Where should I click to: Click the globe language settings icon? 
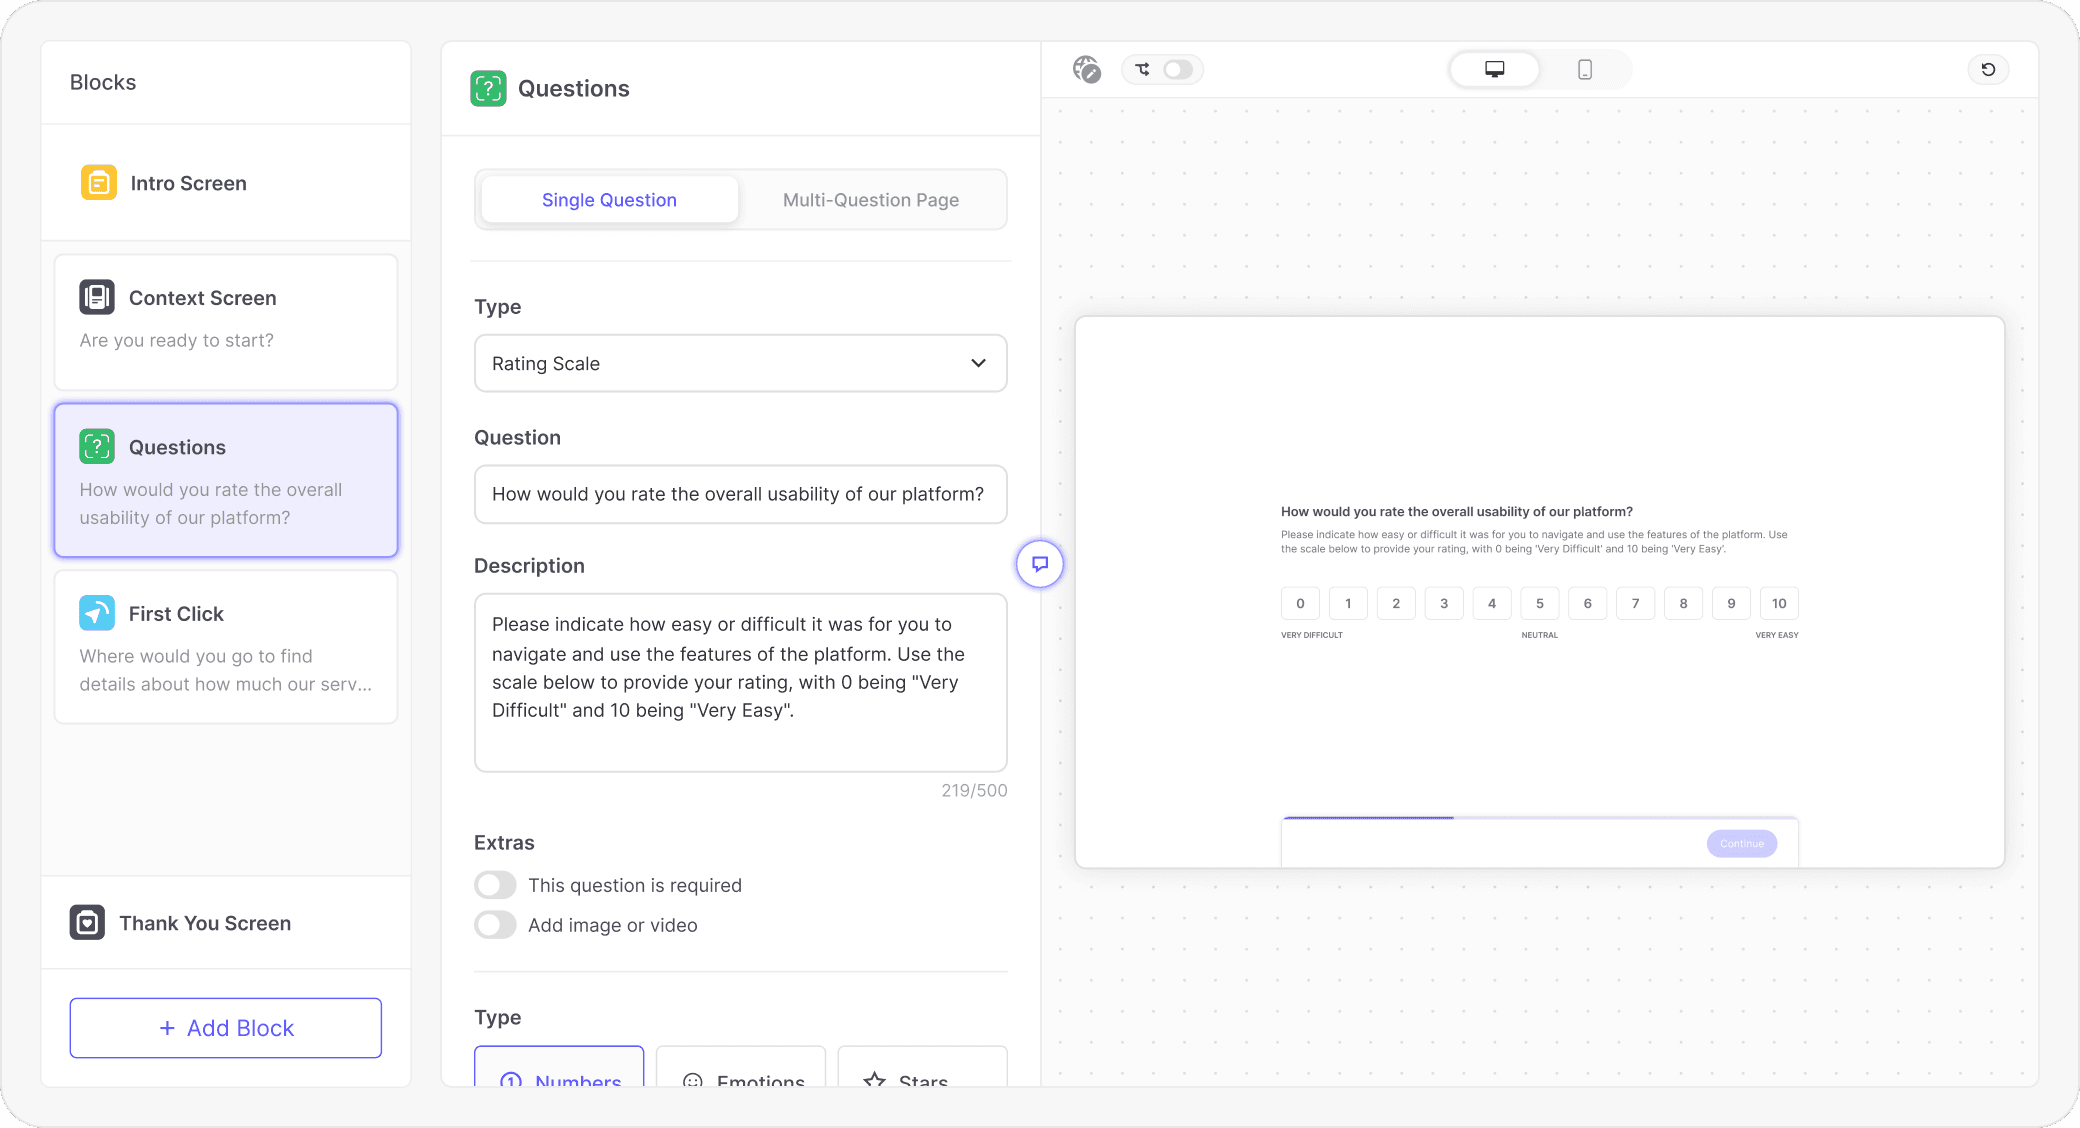1086,69
